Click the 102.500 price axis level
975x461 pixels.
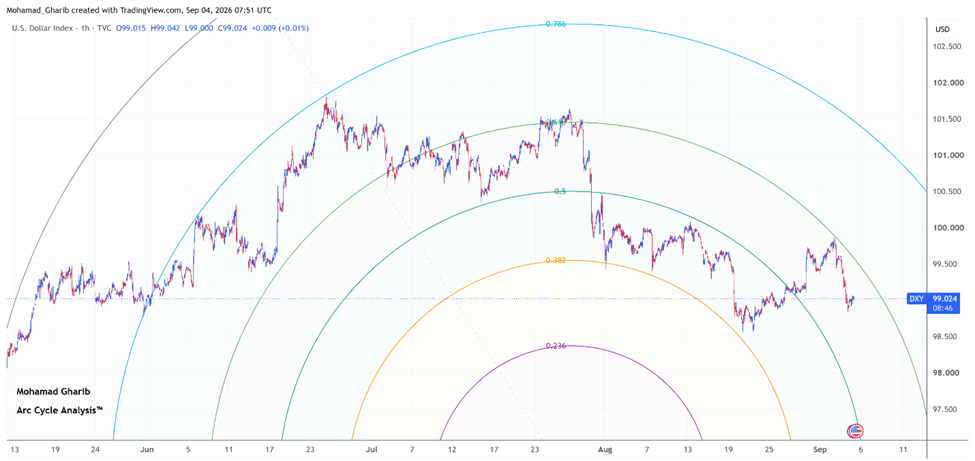point(946,47)
